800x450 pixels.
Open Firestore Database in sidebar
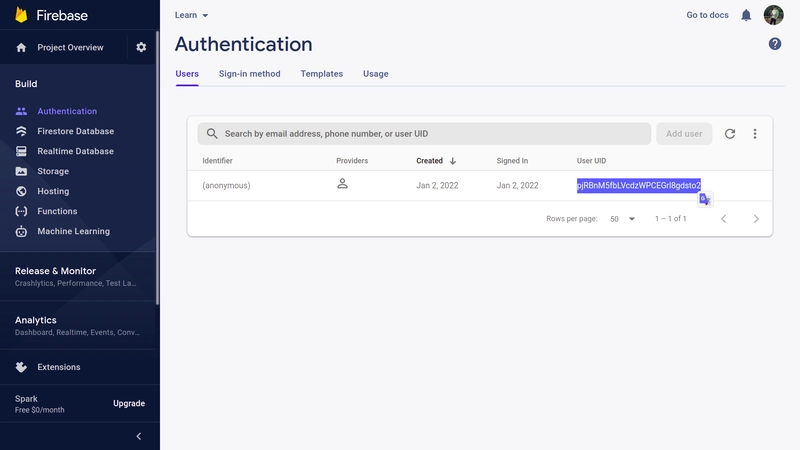(76, 131)
